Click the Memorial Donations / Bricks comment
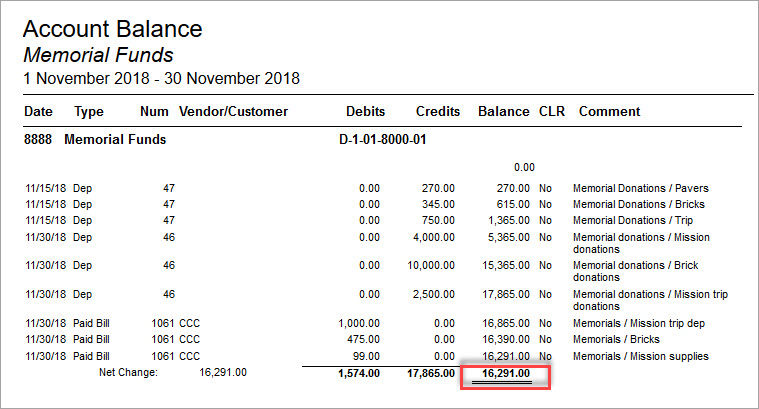Viewport: 759px width, 409px height. pyautogui.click(x=638, y=204)
